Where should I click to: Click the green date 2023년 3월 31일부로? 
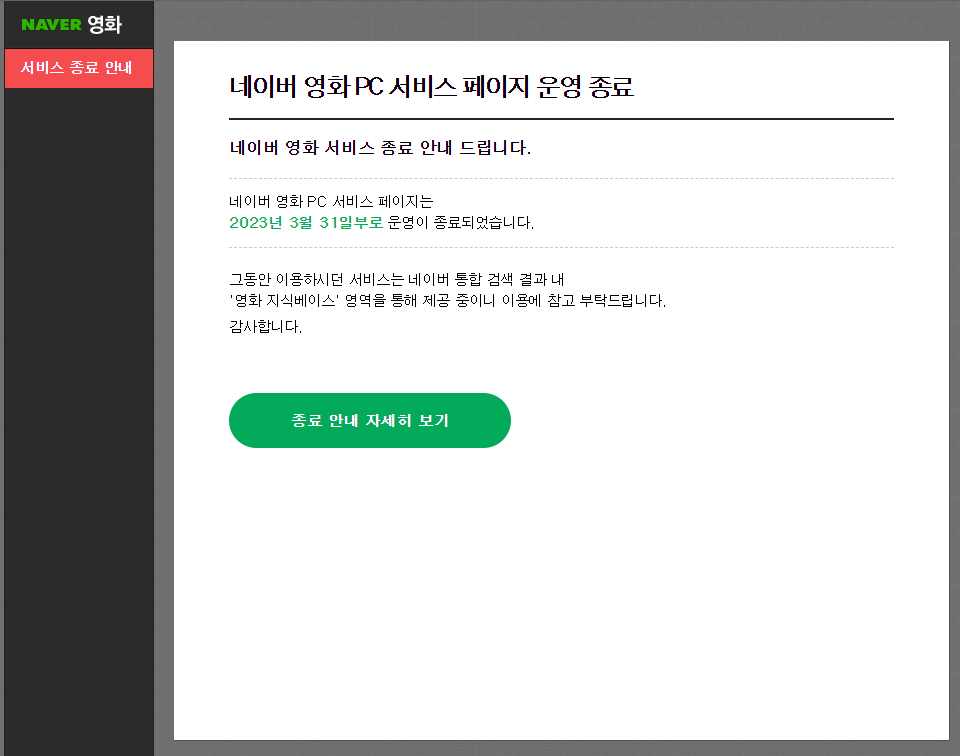[x=306, y=222]
